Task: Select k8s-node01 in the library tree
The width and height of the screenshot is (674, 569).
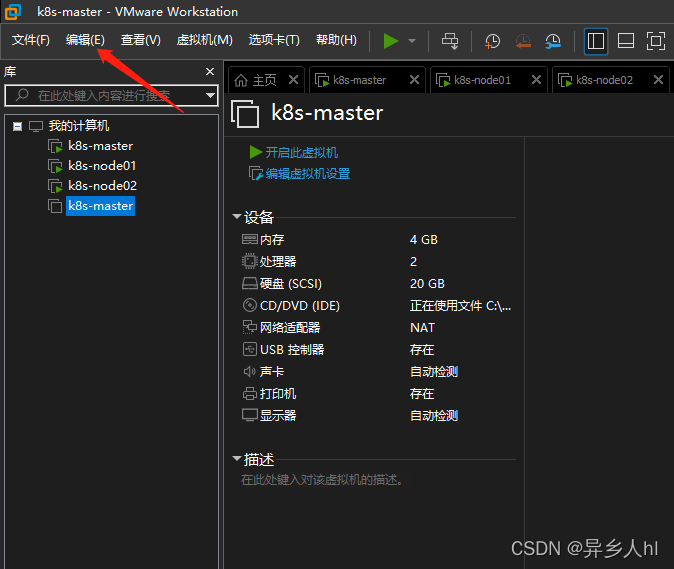Action: [102, 166]
